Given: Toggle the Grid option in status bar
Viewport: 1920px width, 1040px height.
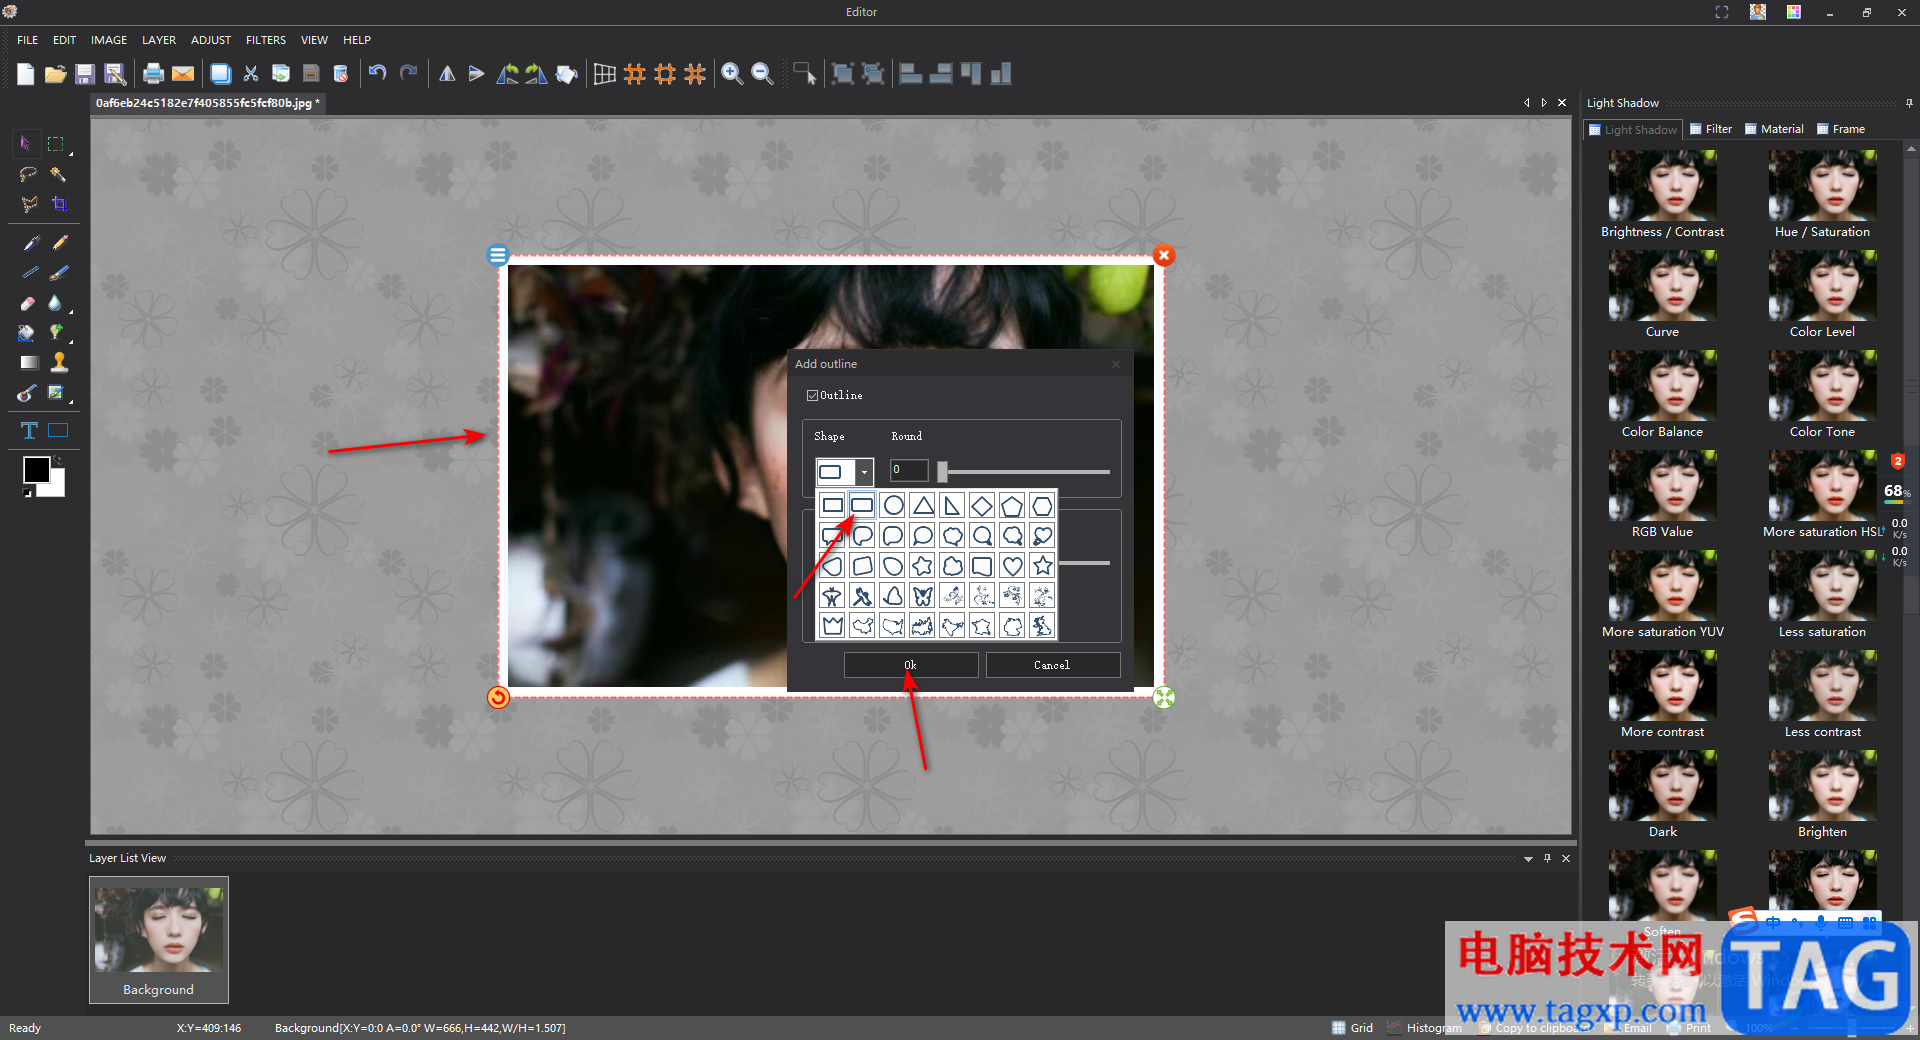Looking at the screenshot, I should (x=1353, y=1028).
